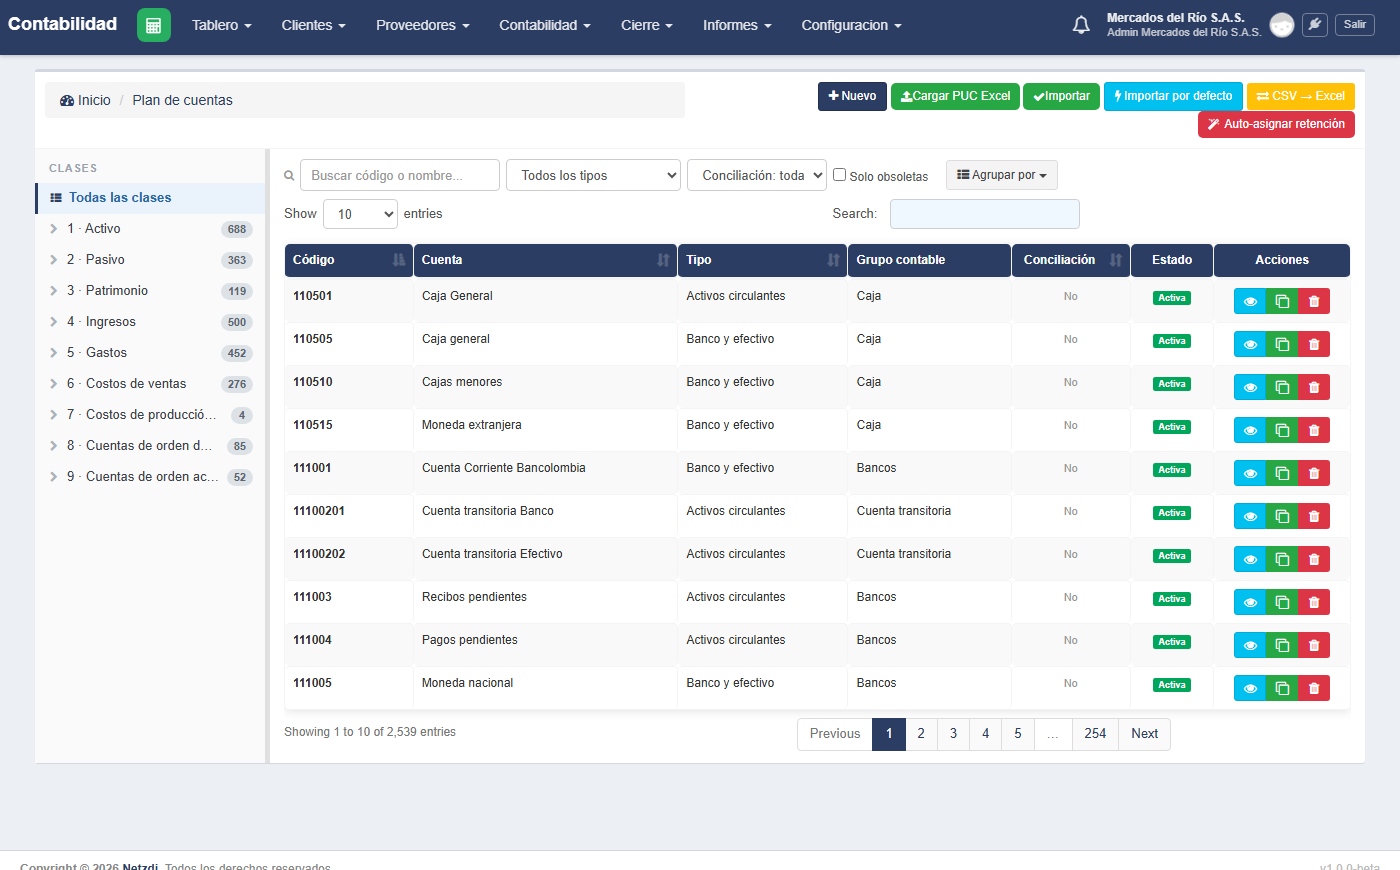This screenshot has width=1400, height=870.
Task: Open the Configuracion menu
Action: [851, 25]
